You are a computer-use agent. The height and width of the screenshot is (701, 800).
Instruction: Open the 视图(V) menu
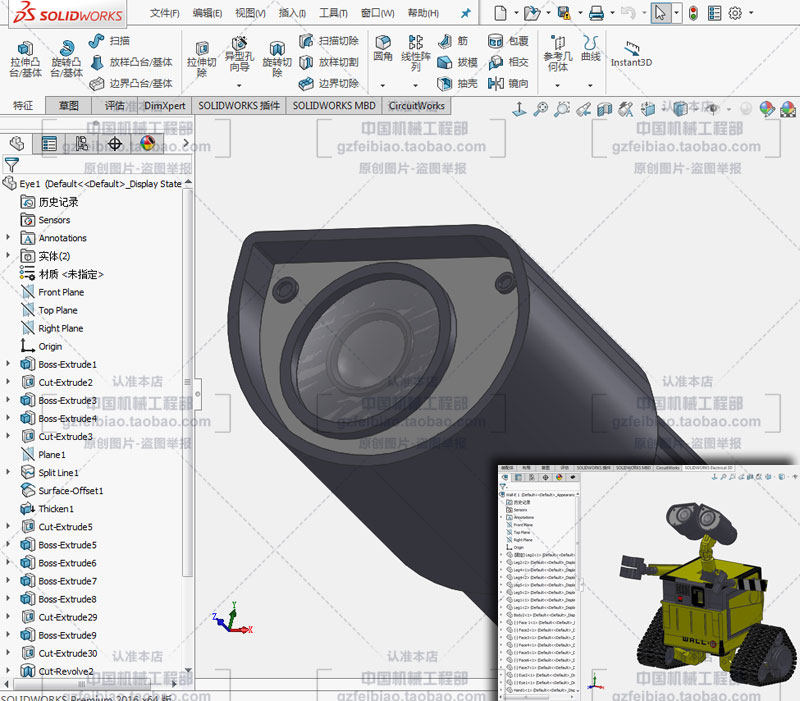(250, 13)
